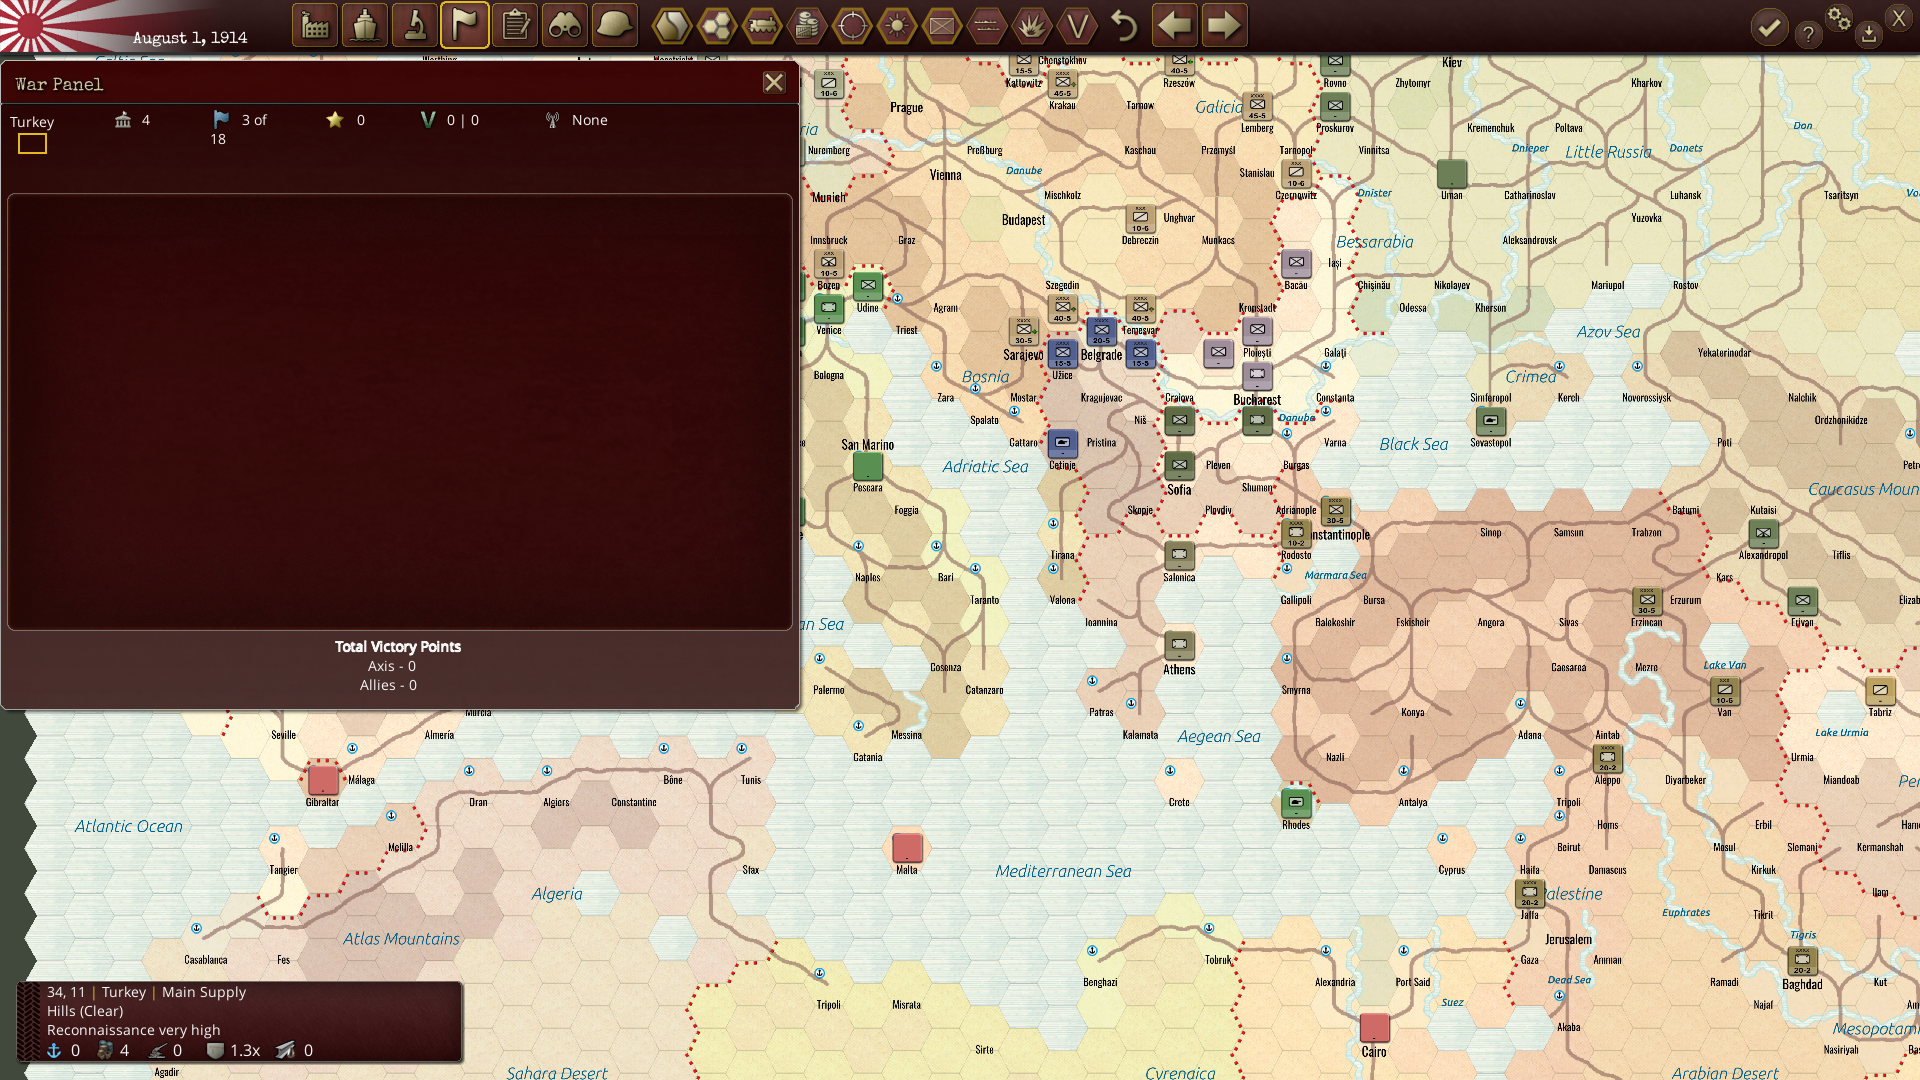Toggle the War Panel flag button
The image size is (1920, 1080).
465,26
